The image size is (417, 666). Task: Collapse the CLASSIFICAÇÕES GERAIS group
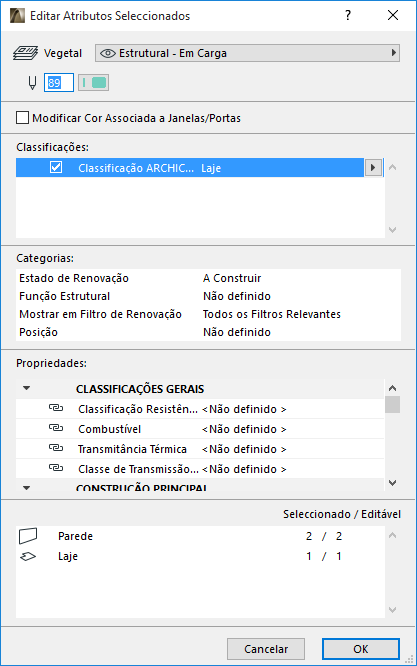27,388
